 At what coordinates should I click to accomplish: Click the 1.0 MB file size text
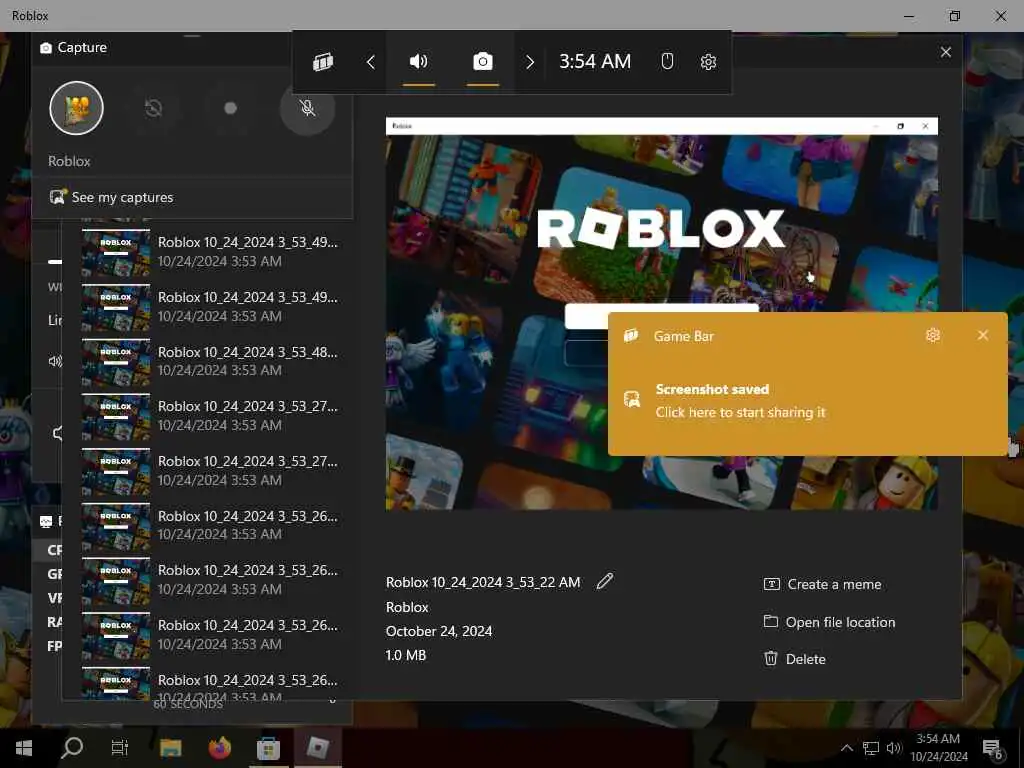[x=406, y=655]
